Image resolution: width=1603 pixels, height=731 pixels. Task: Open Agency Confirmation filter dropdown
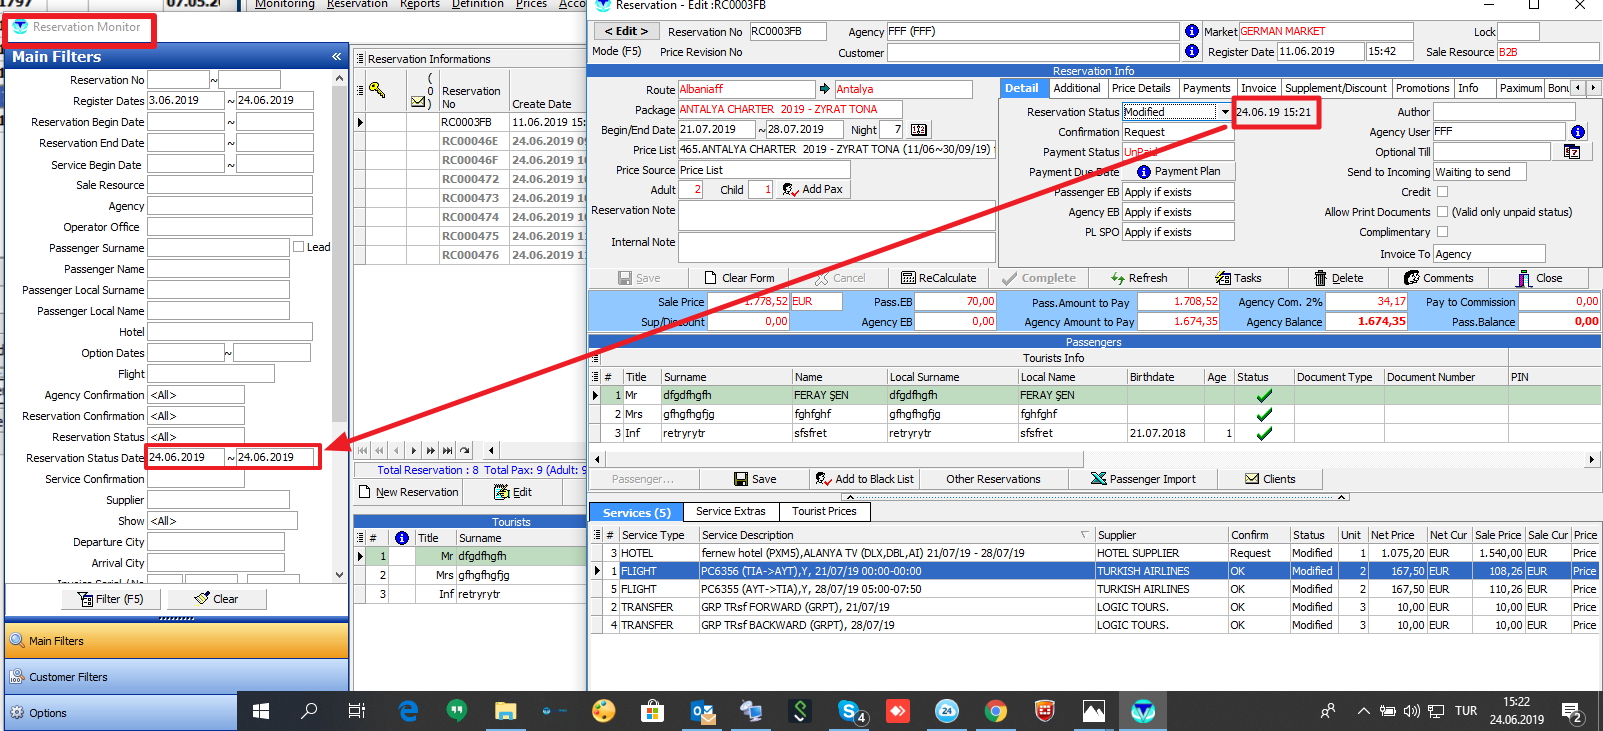coord(196,395)
